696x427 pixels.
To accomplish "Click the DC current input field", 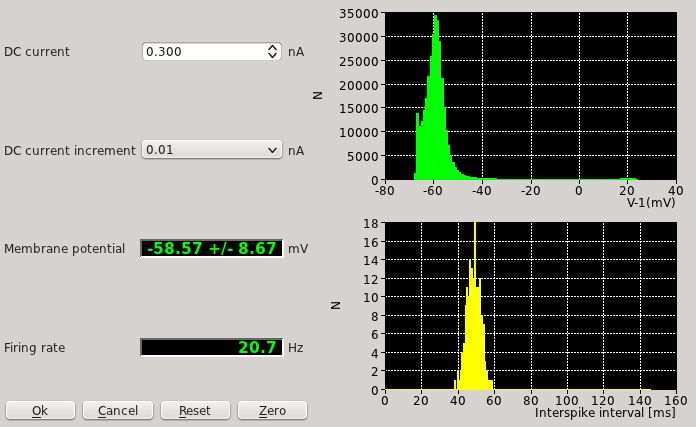I will coord(204,51).
